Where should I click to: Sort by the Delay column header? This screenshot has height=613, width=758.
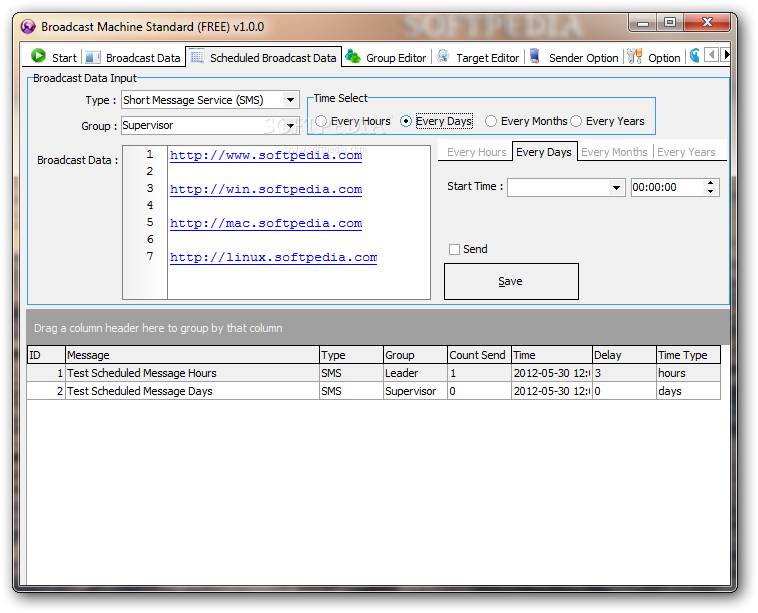(x=625, y=355)
